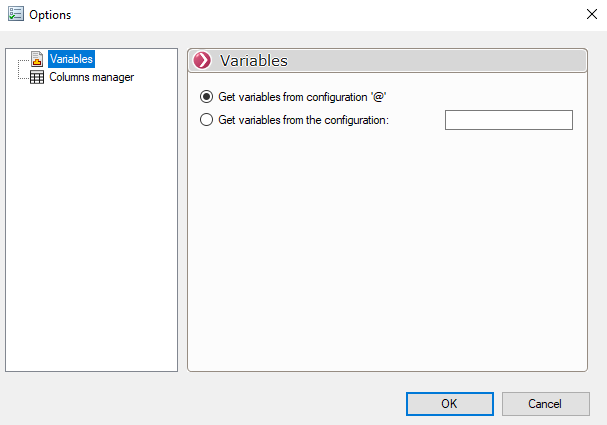The width and height of the screenshot is (607, 425).
Task: Select the Variables tree item label
Action: (71, 60)
